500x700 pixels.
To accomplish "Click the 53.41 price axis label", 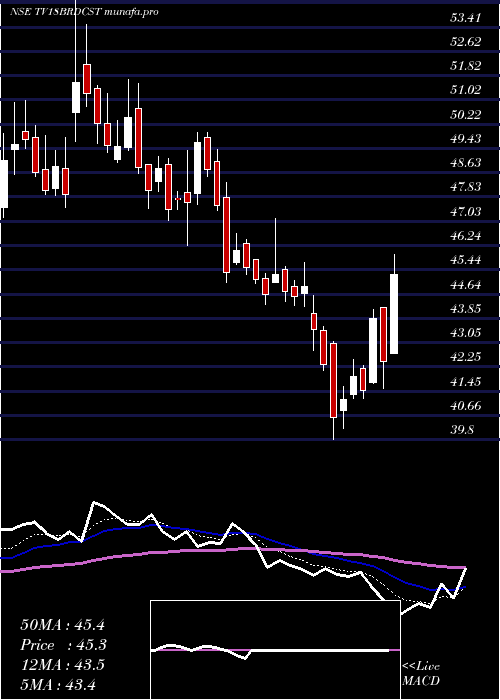I will coord(465,18).
